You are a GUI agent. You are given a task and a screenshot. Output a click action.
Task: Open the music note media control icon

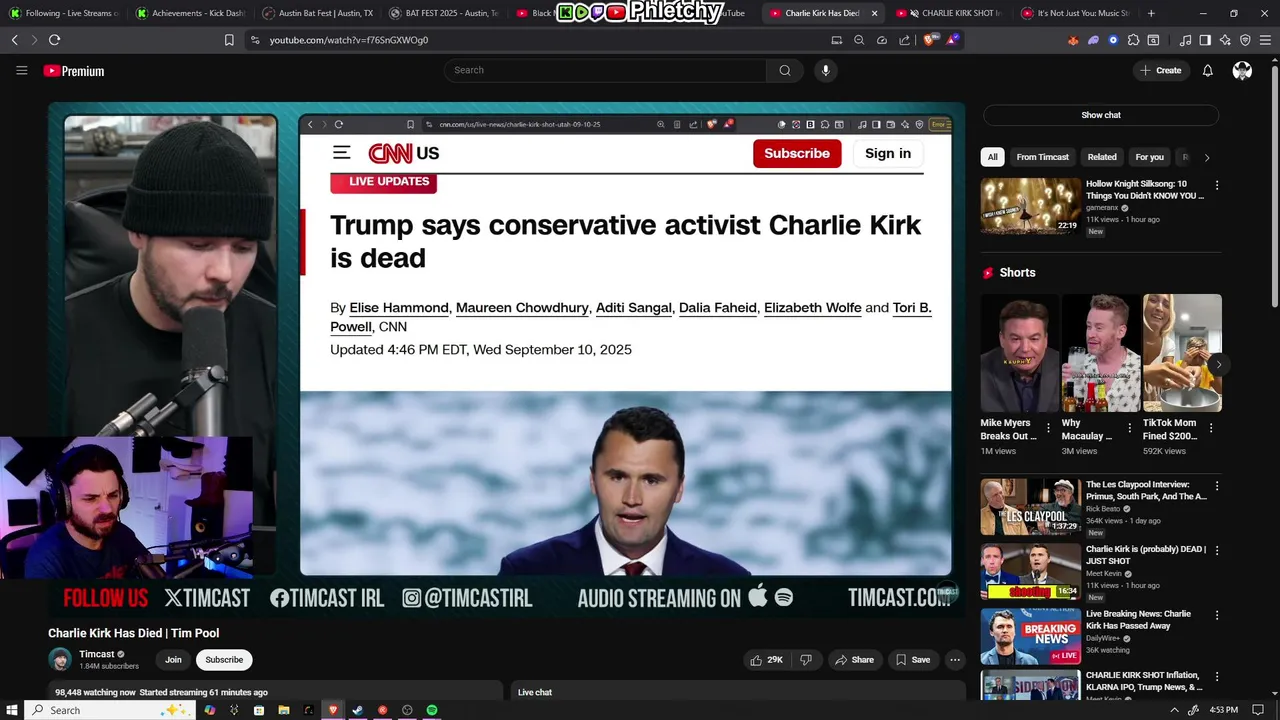pyautogui.click(x=1185, y=40)
